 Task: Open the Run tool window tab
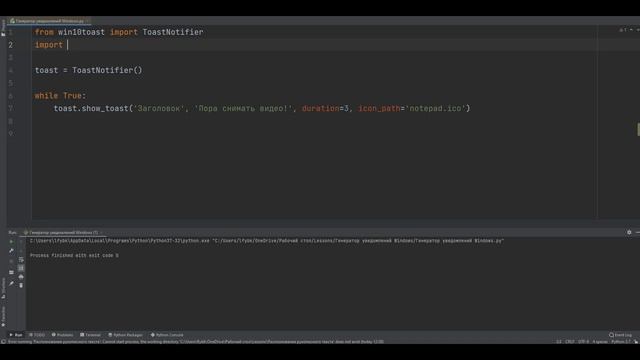tap(16, 335)
